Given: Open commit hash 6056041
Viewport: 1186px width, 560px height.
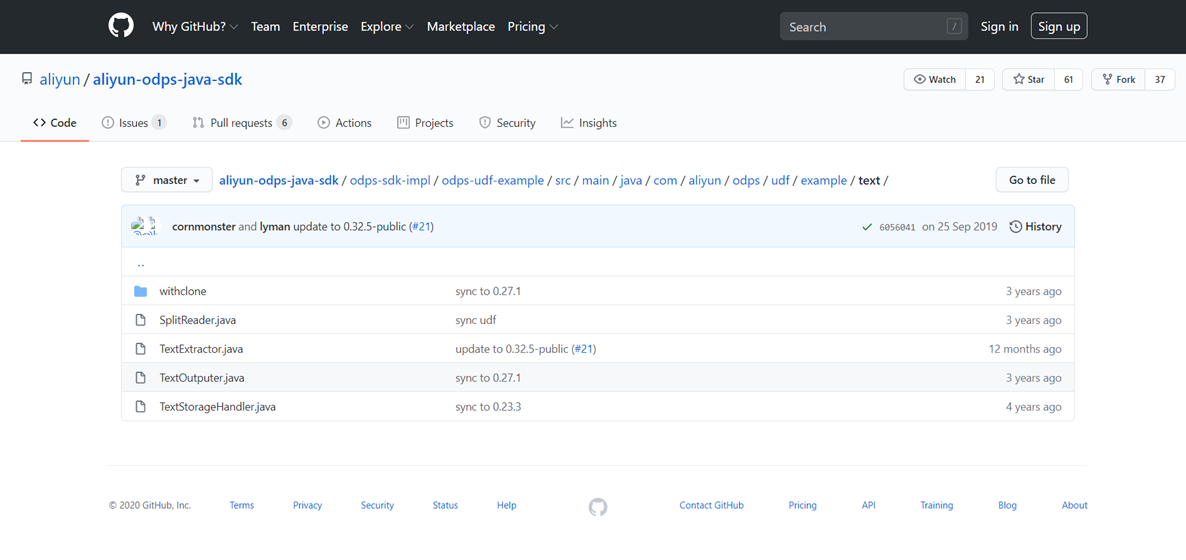Looking at the screenshot, I should (897, 227).
